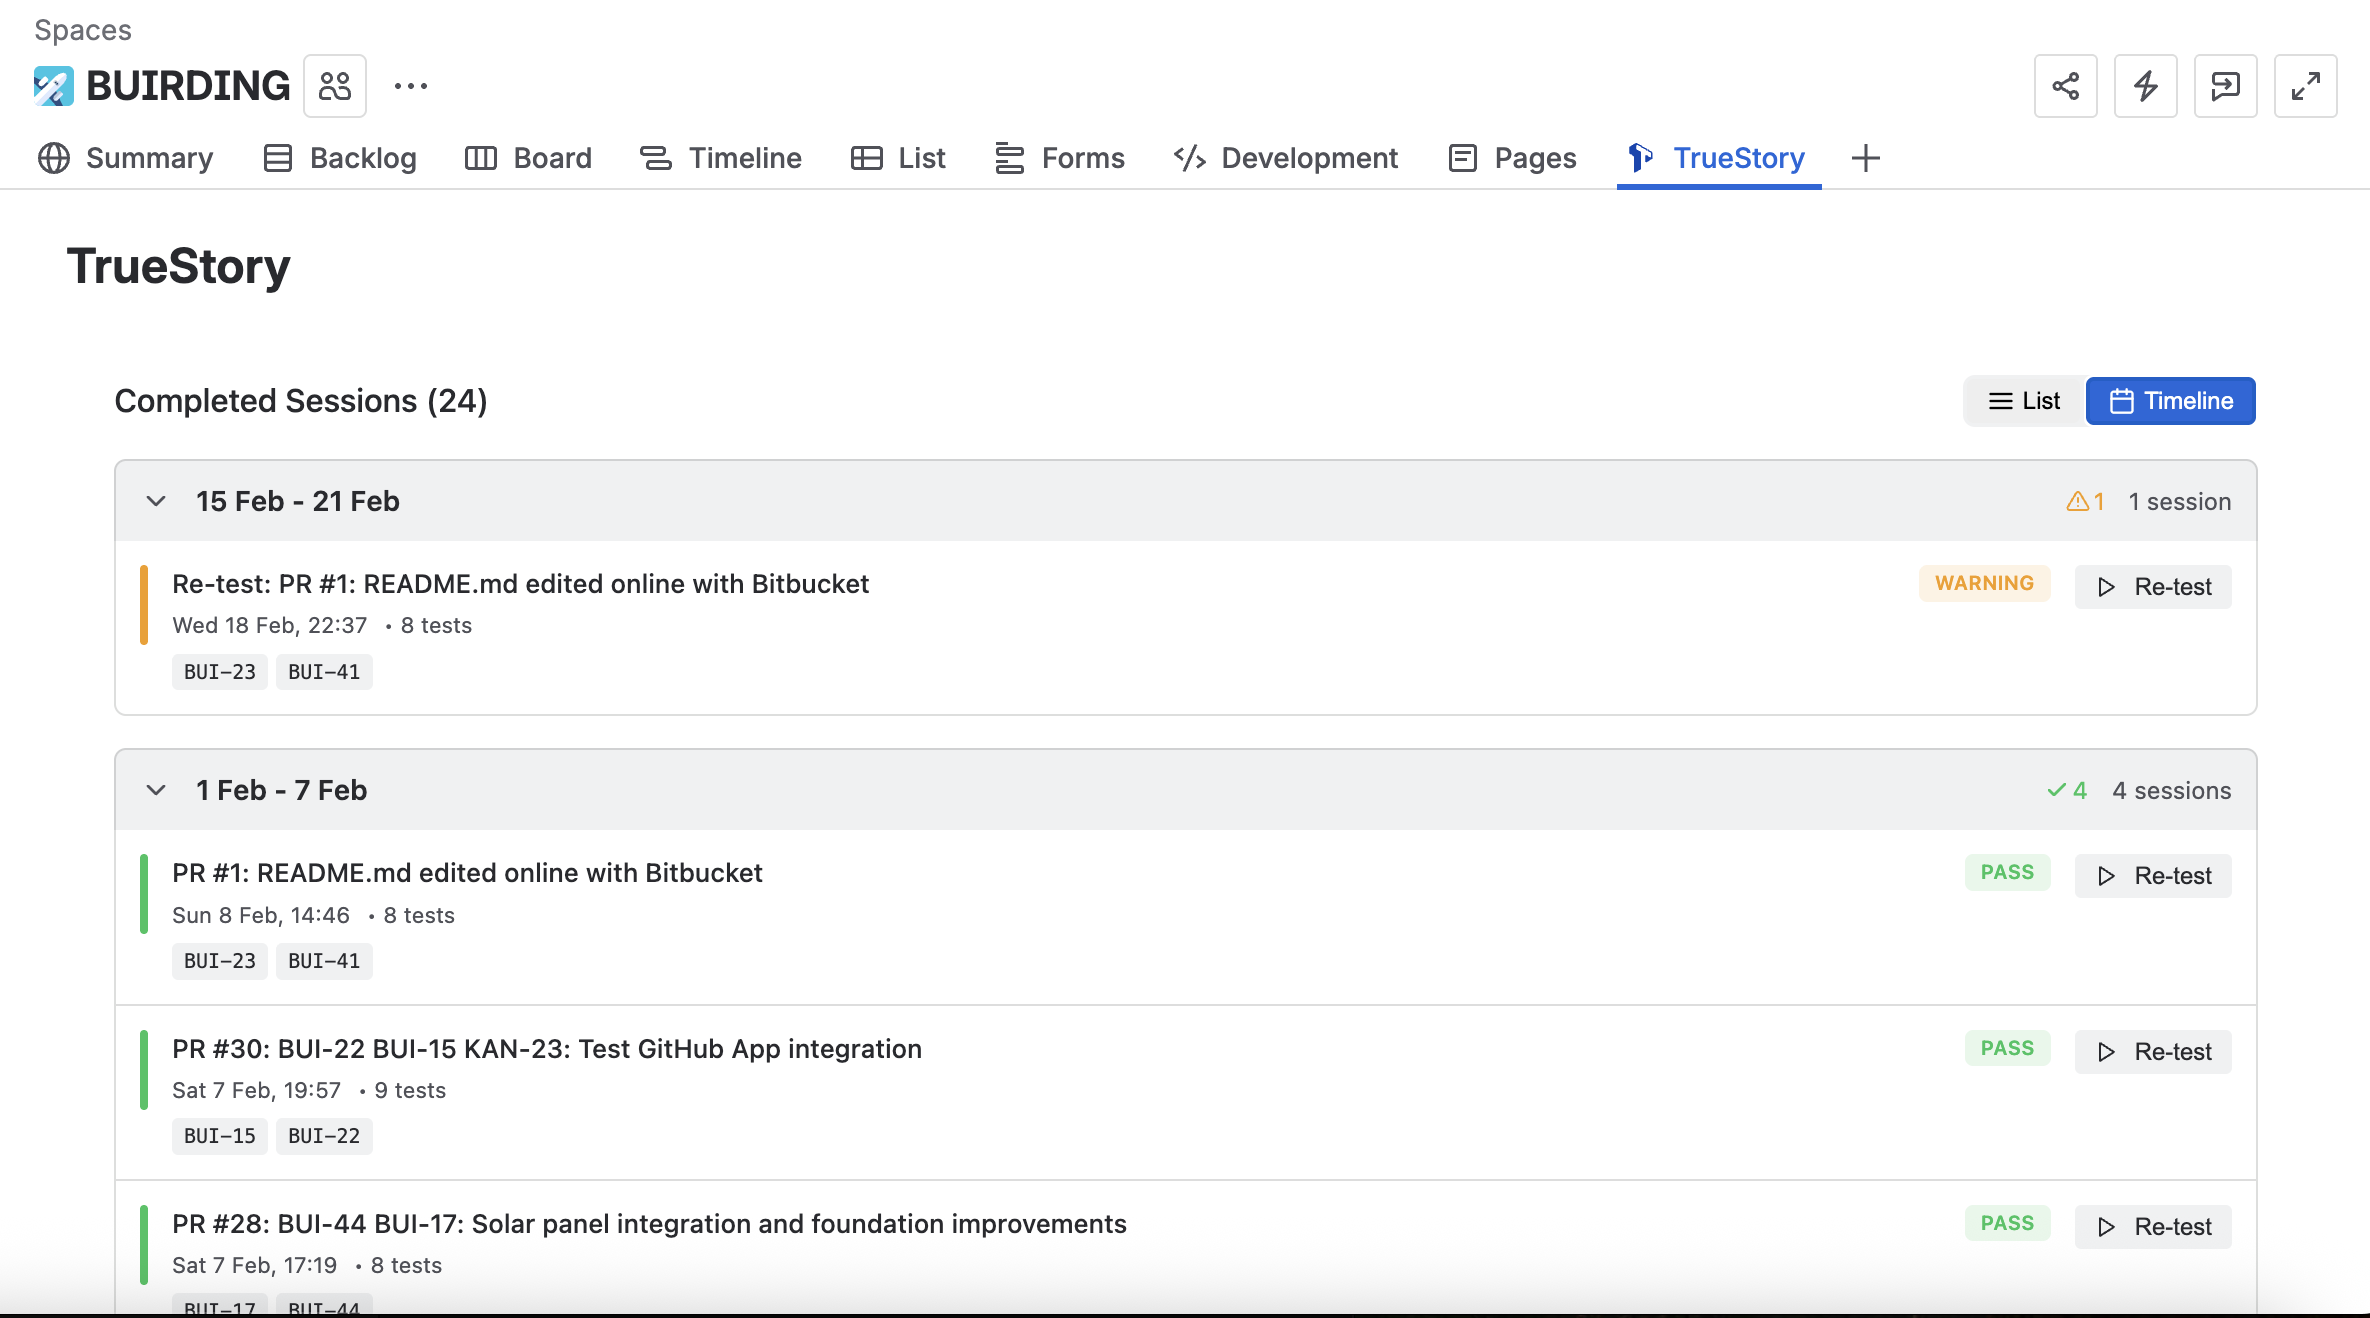Click the green checkmark count in 1 Feb header
Image resolution: width=2370 pixels, height=1318 pixels.
click(2066, 790)
